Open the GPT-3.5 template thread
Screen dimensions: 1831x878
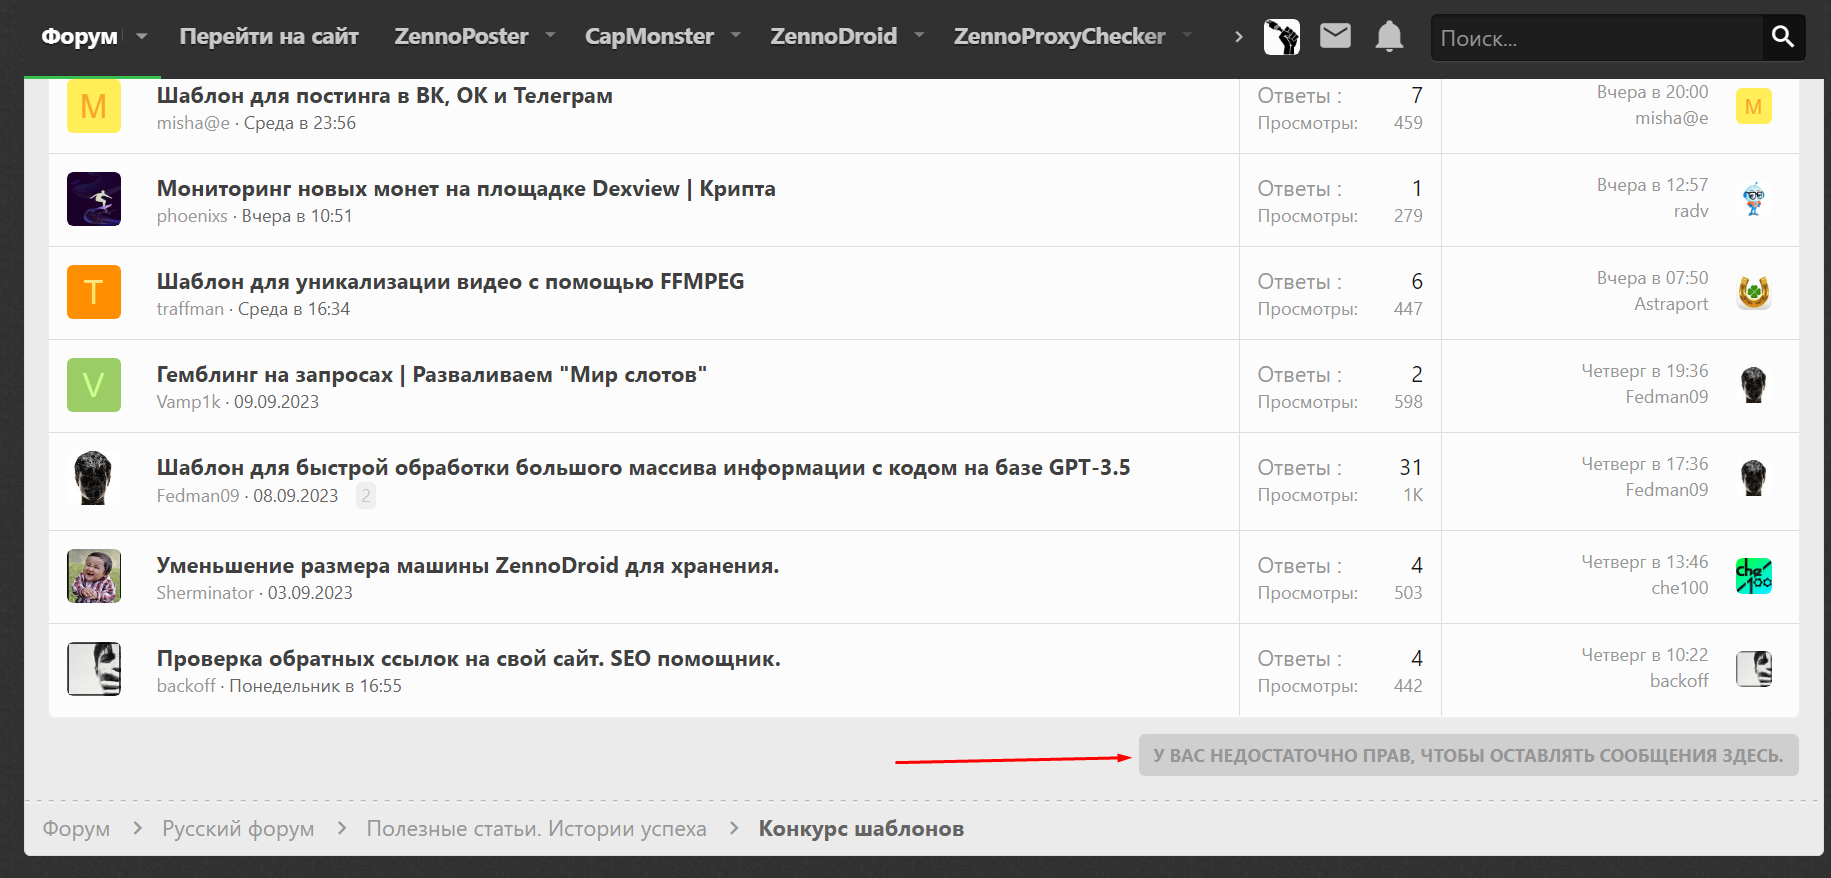click(644, 468)
